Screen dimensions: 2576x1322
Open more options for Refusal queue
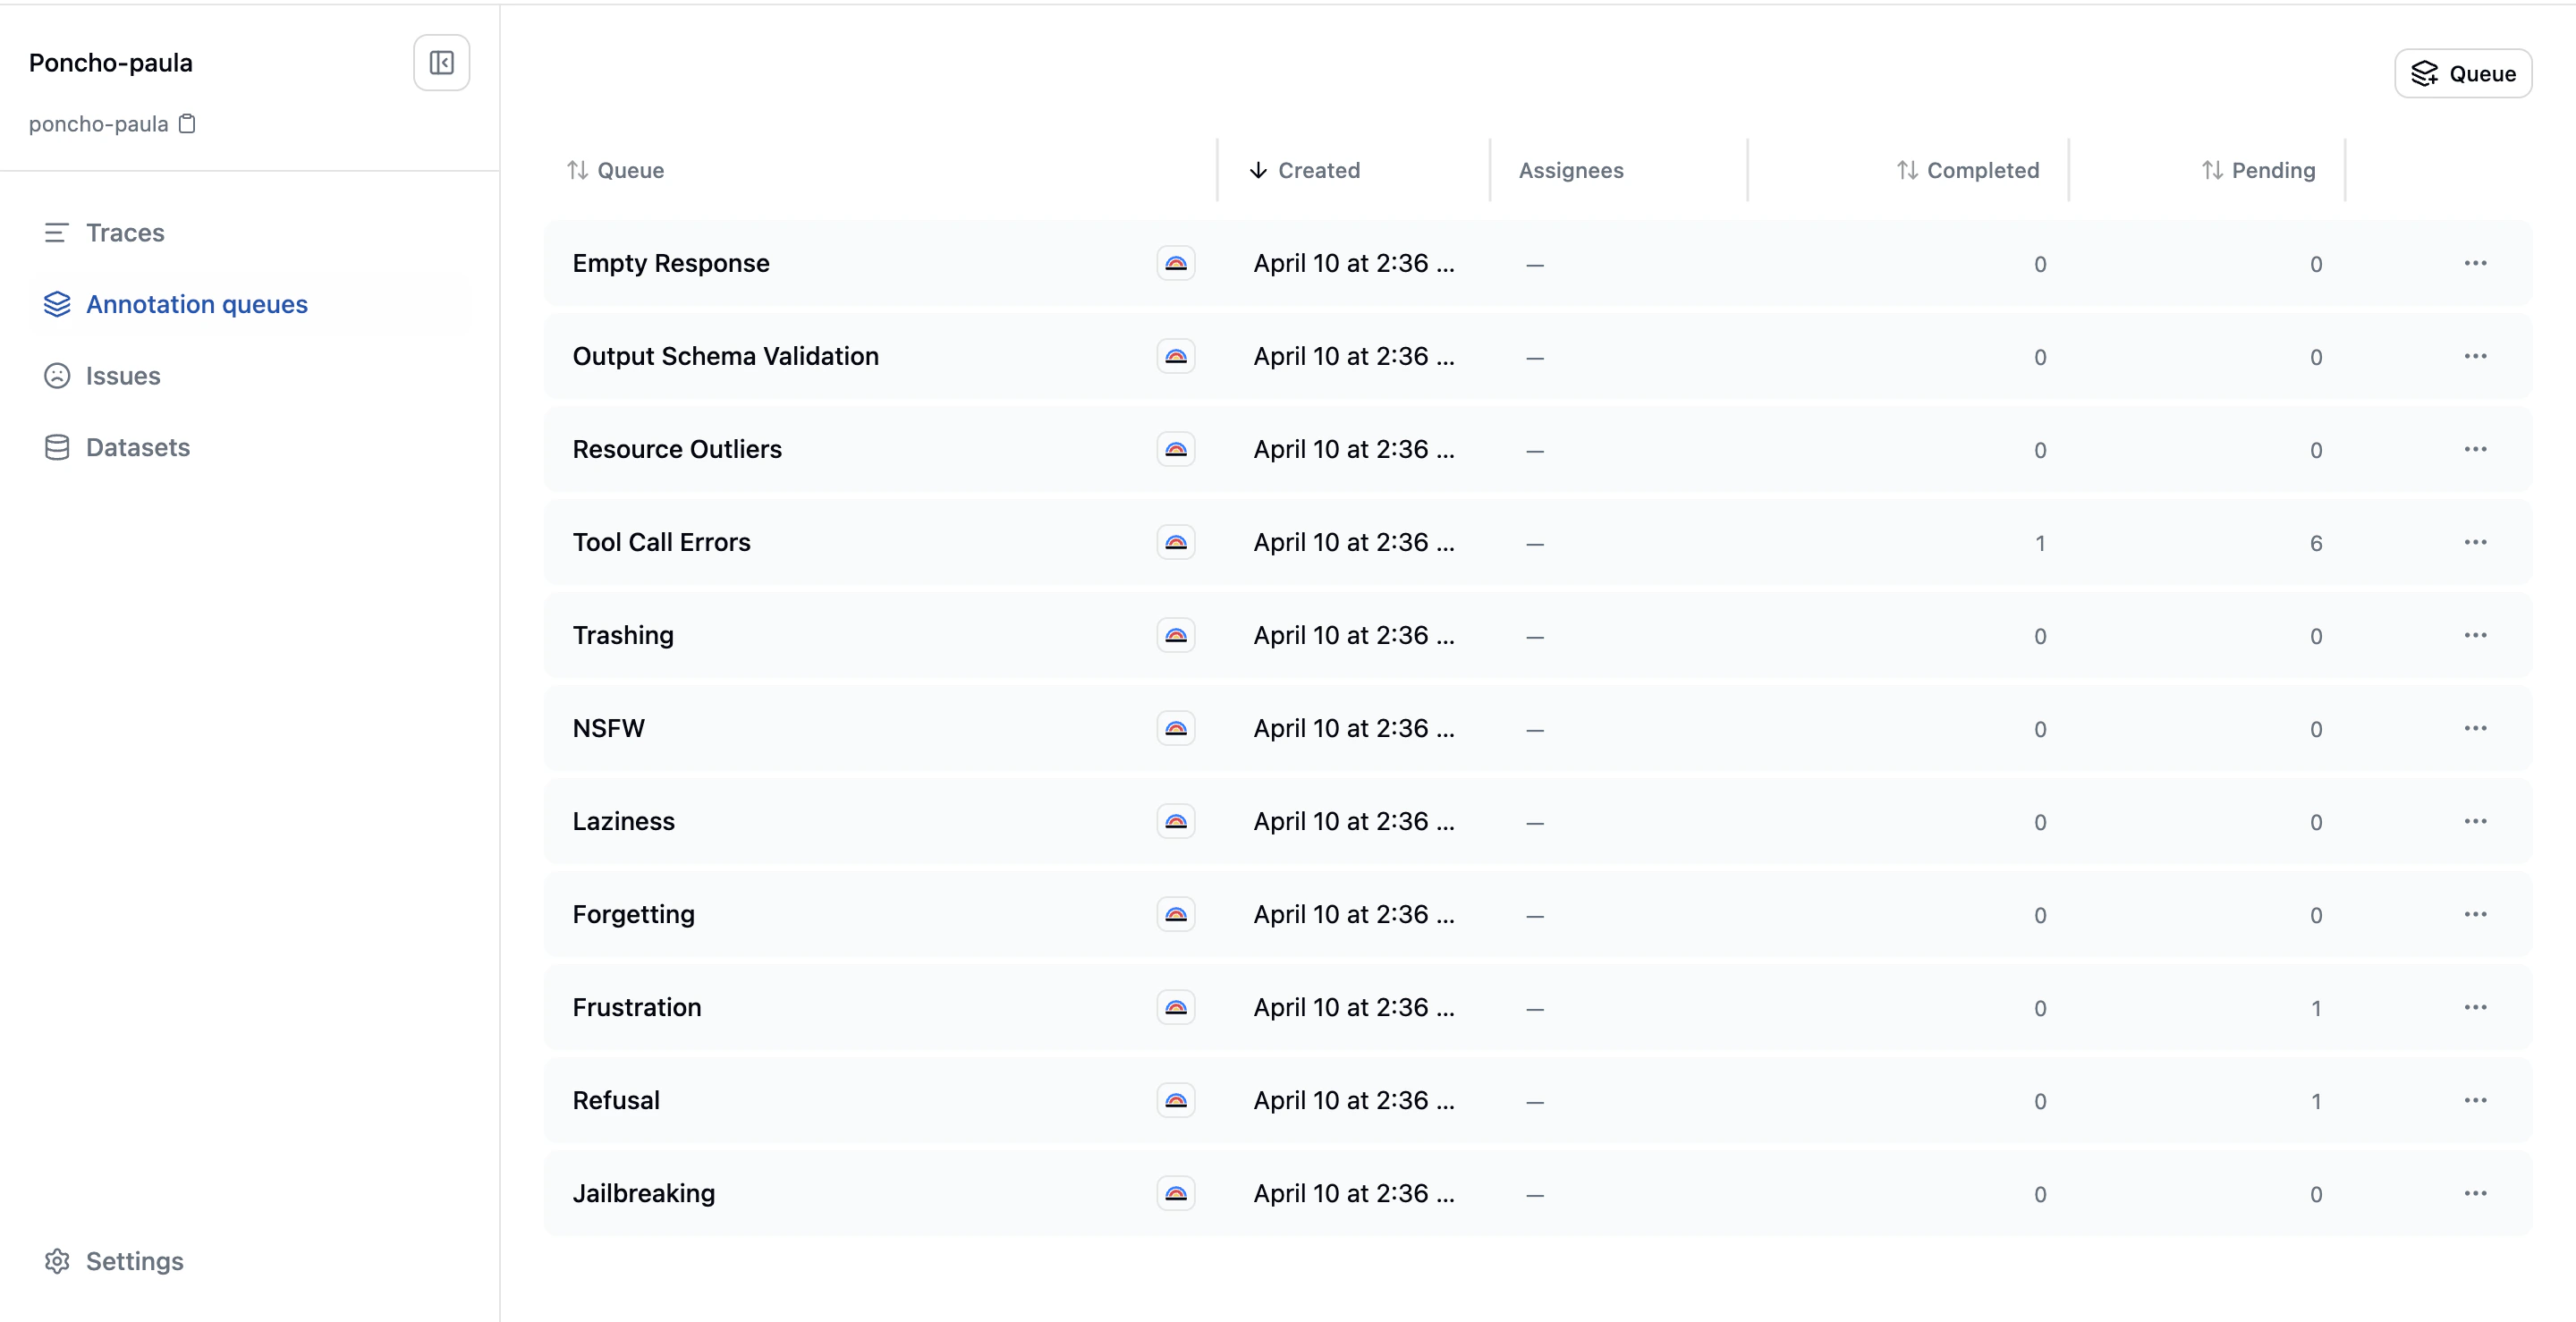pyautogui.click(x=2475, y=1100)
